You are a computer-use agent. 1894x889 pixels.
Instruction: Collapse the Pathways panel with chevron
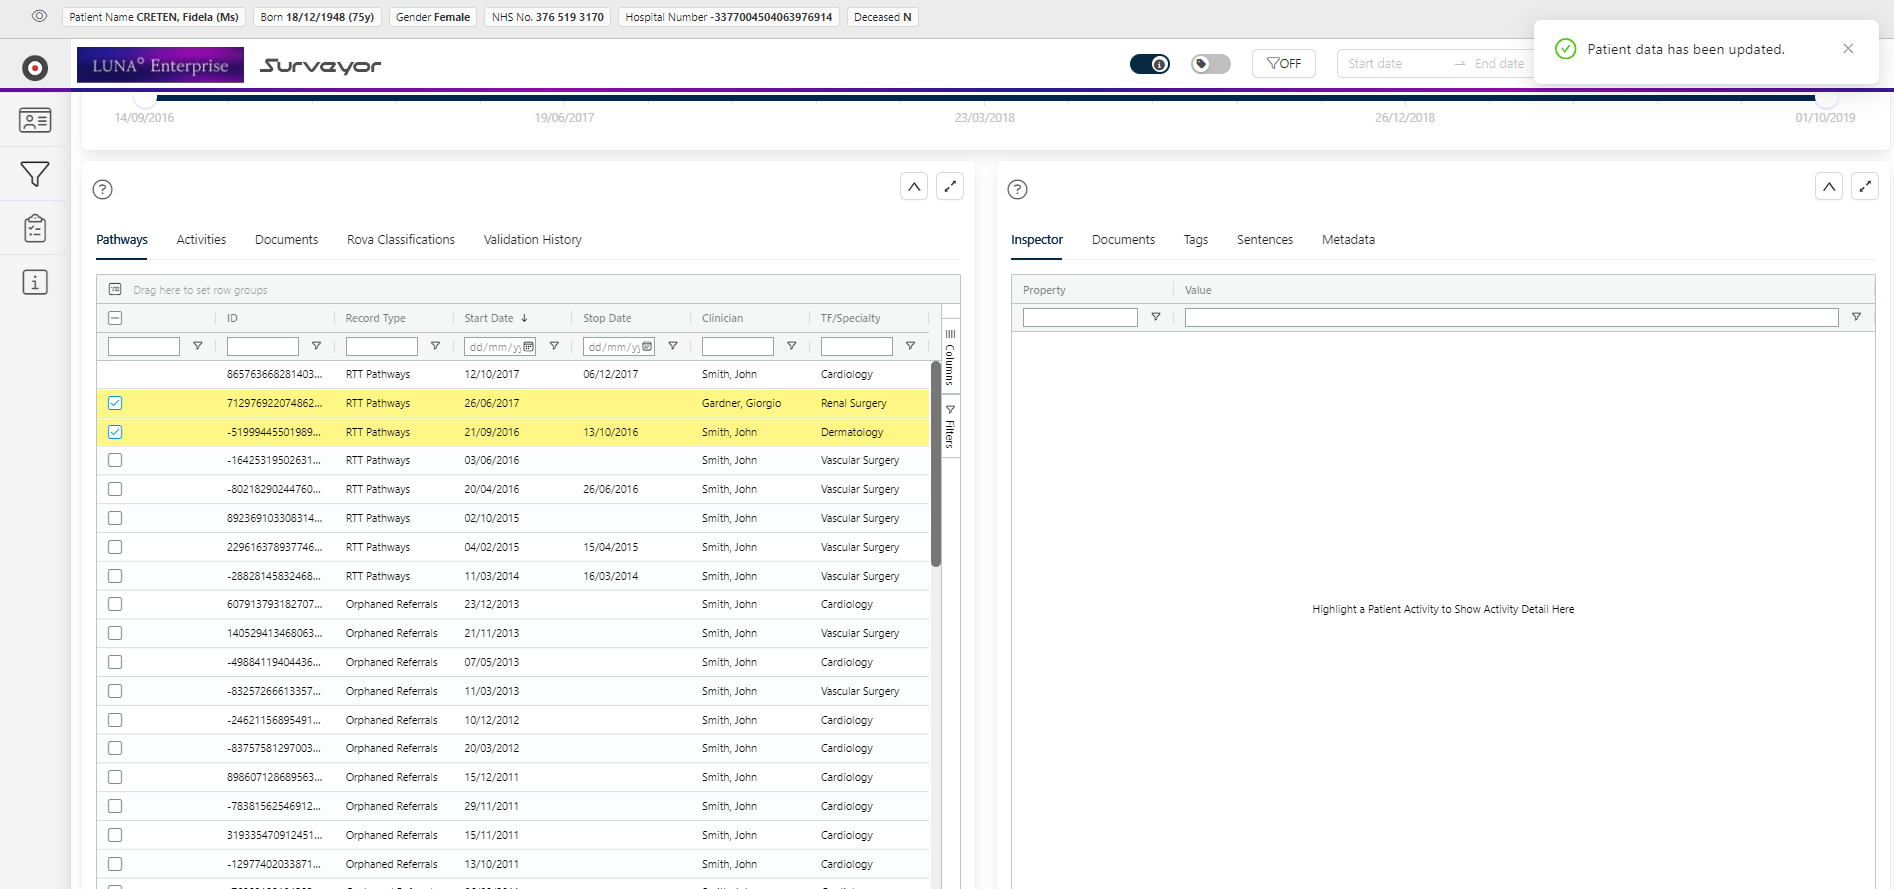point(913,187)
